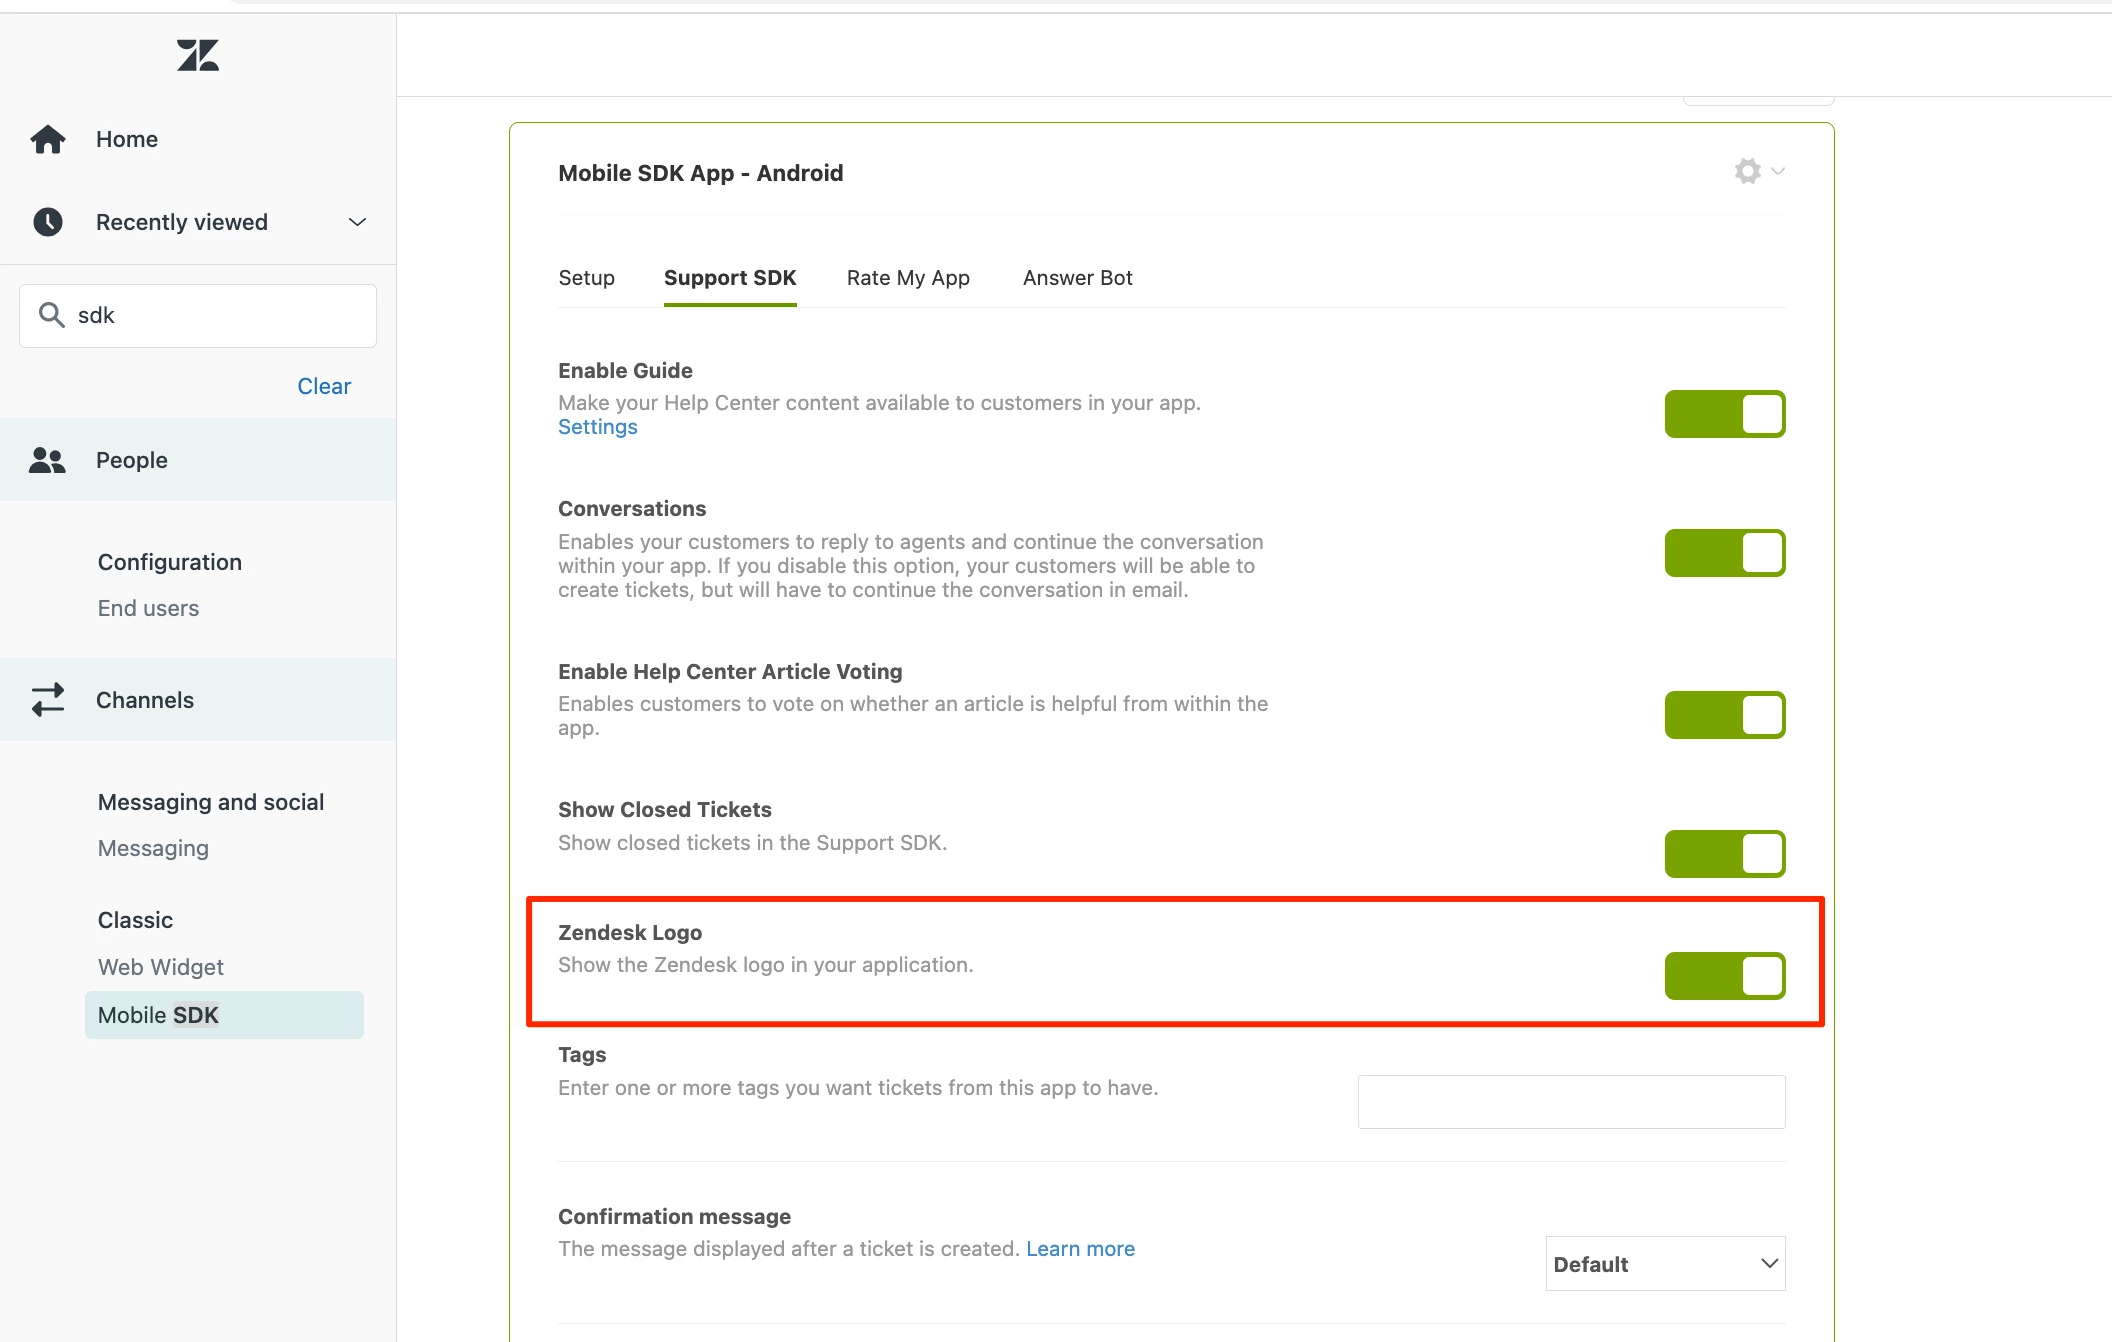Click chevron next to gear icon

point(1778,171)
